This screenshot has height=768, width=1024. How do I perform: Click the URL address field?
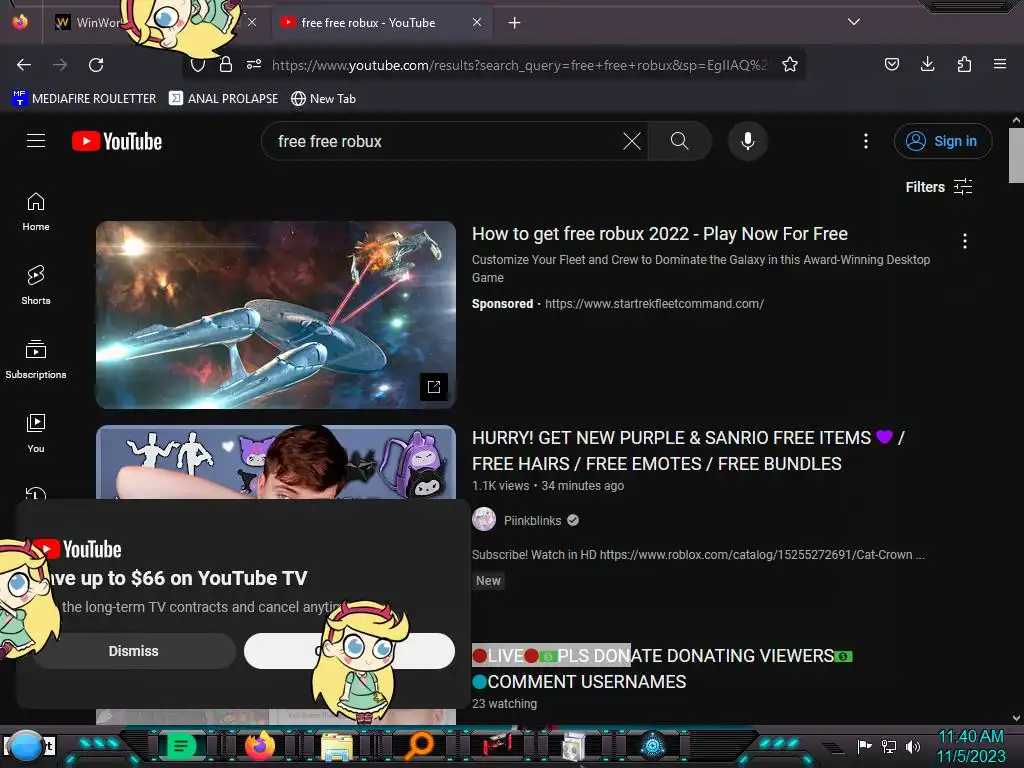point(519,65)
